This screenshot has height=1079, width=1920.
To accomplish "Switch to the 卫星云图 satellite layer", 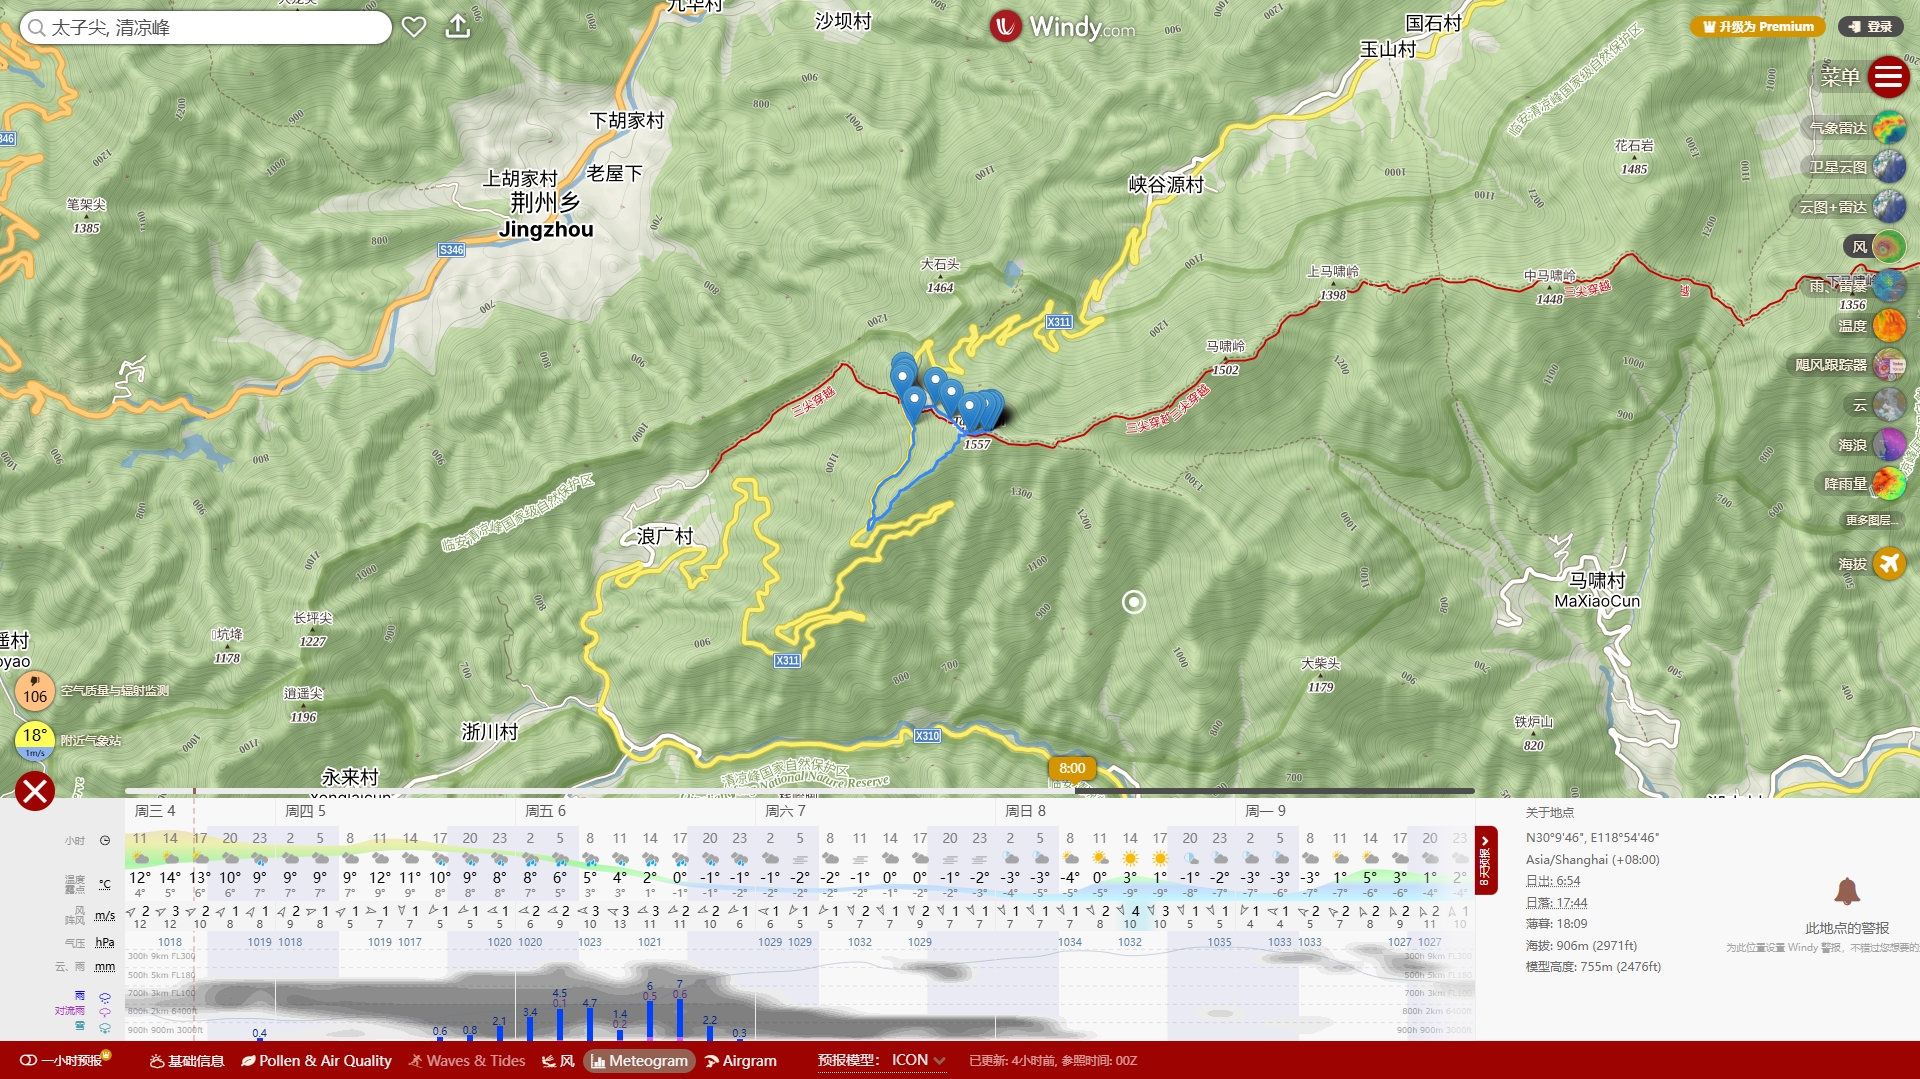I will tap(1888, 167).
